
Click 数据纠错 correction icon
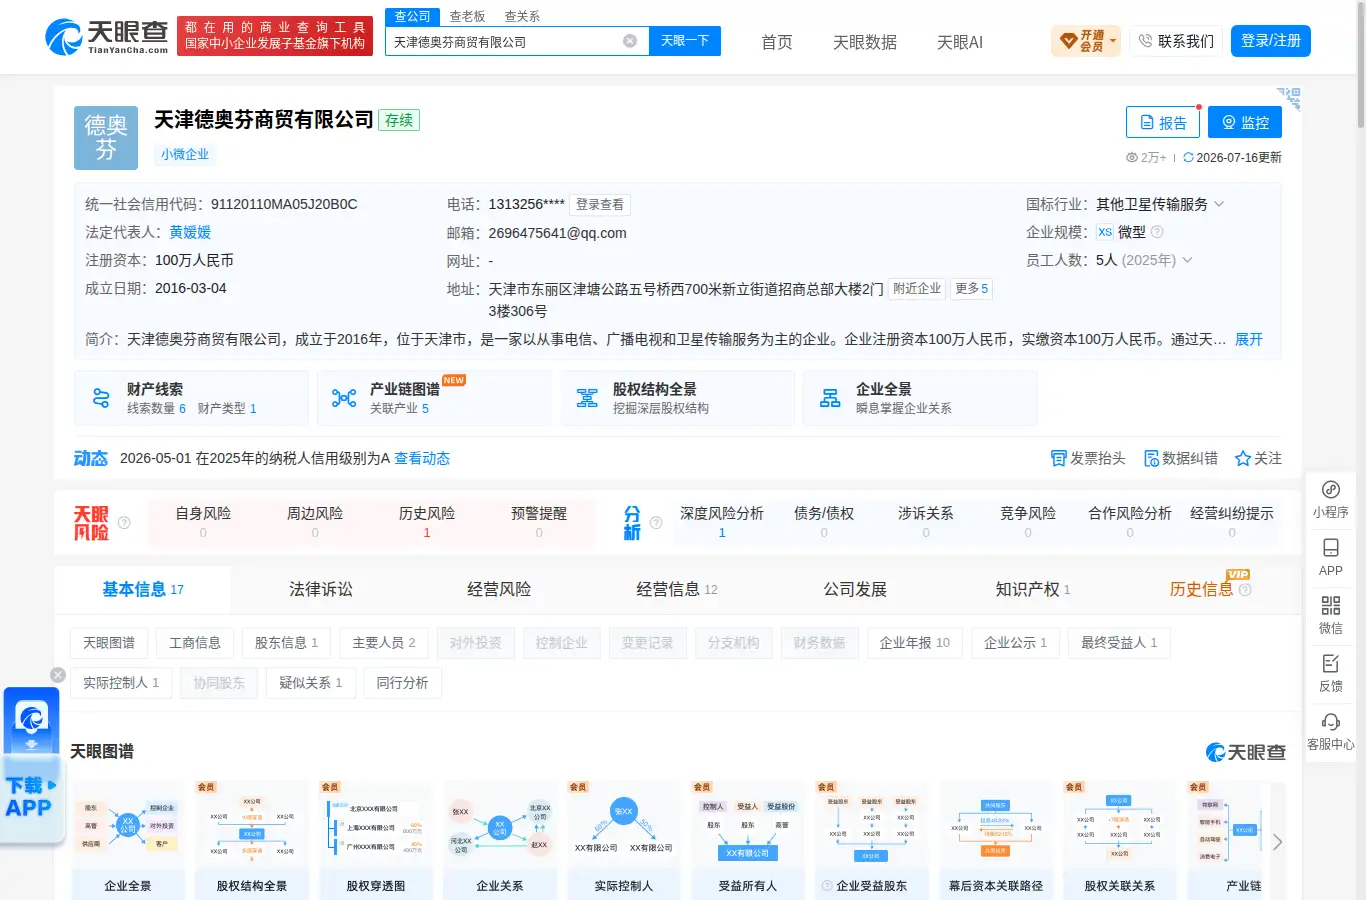pyautogui.click(x=1151, y=458)
